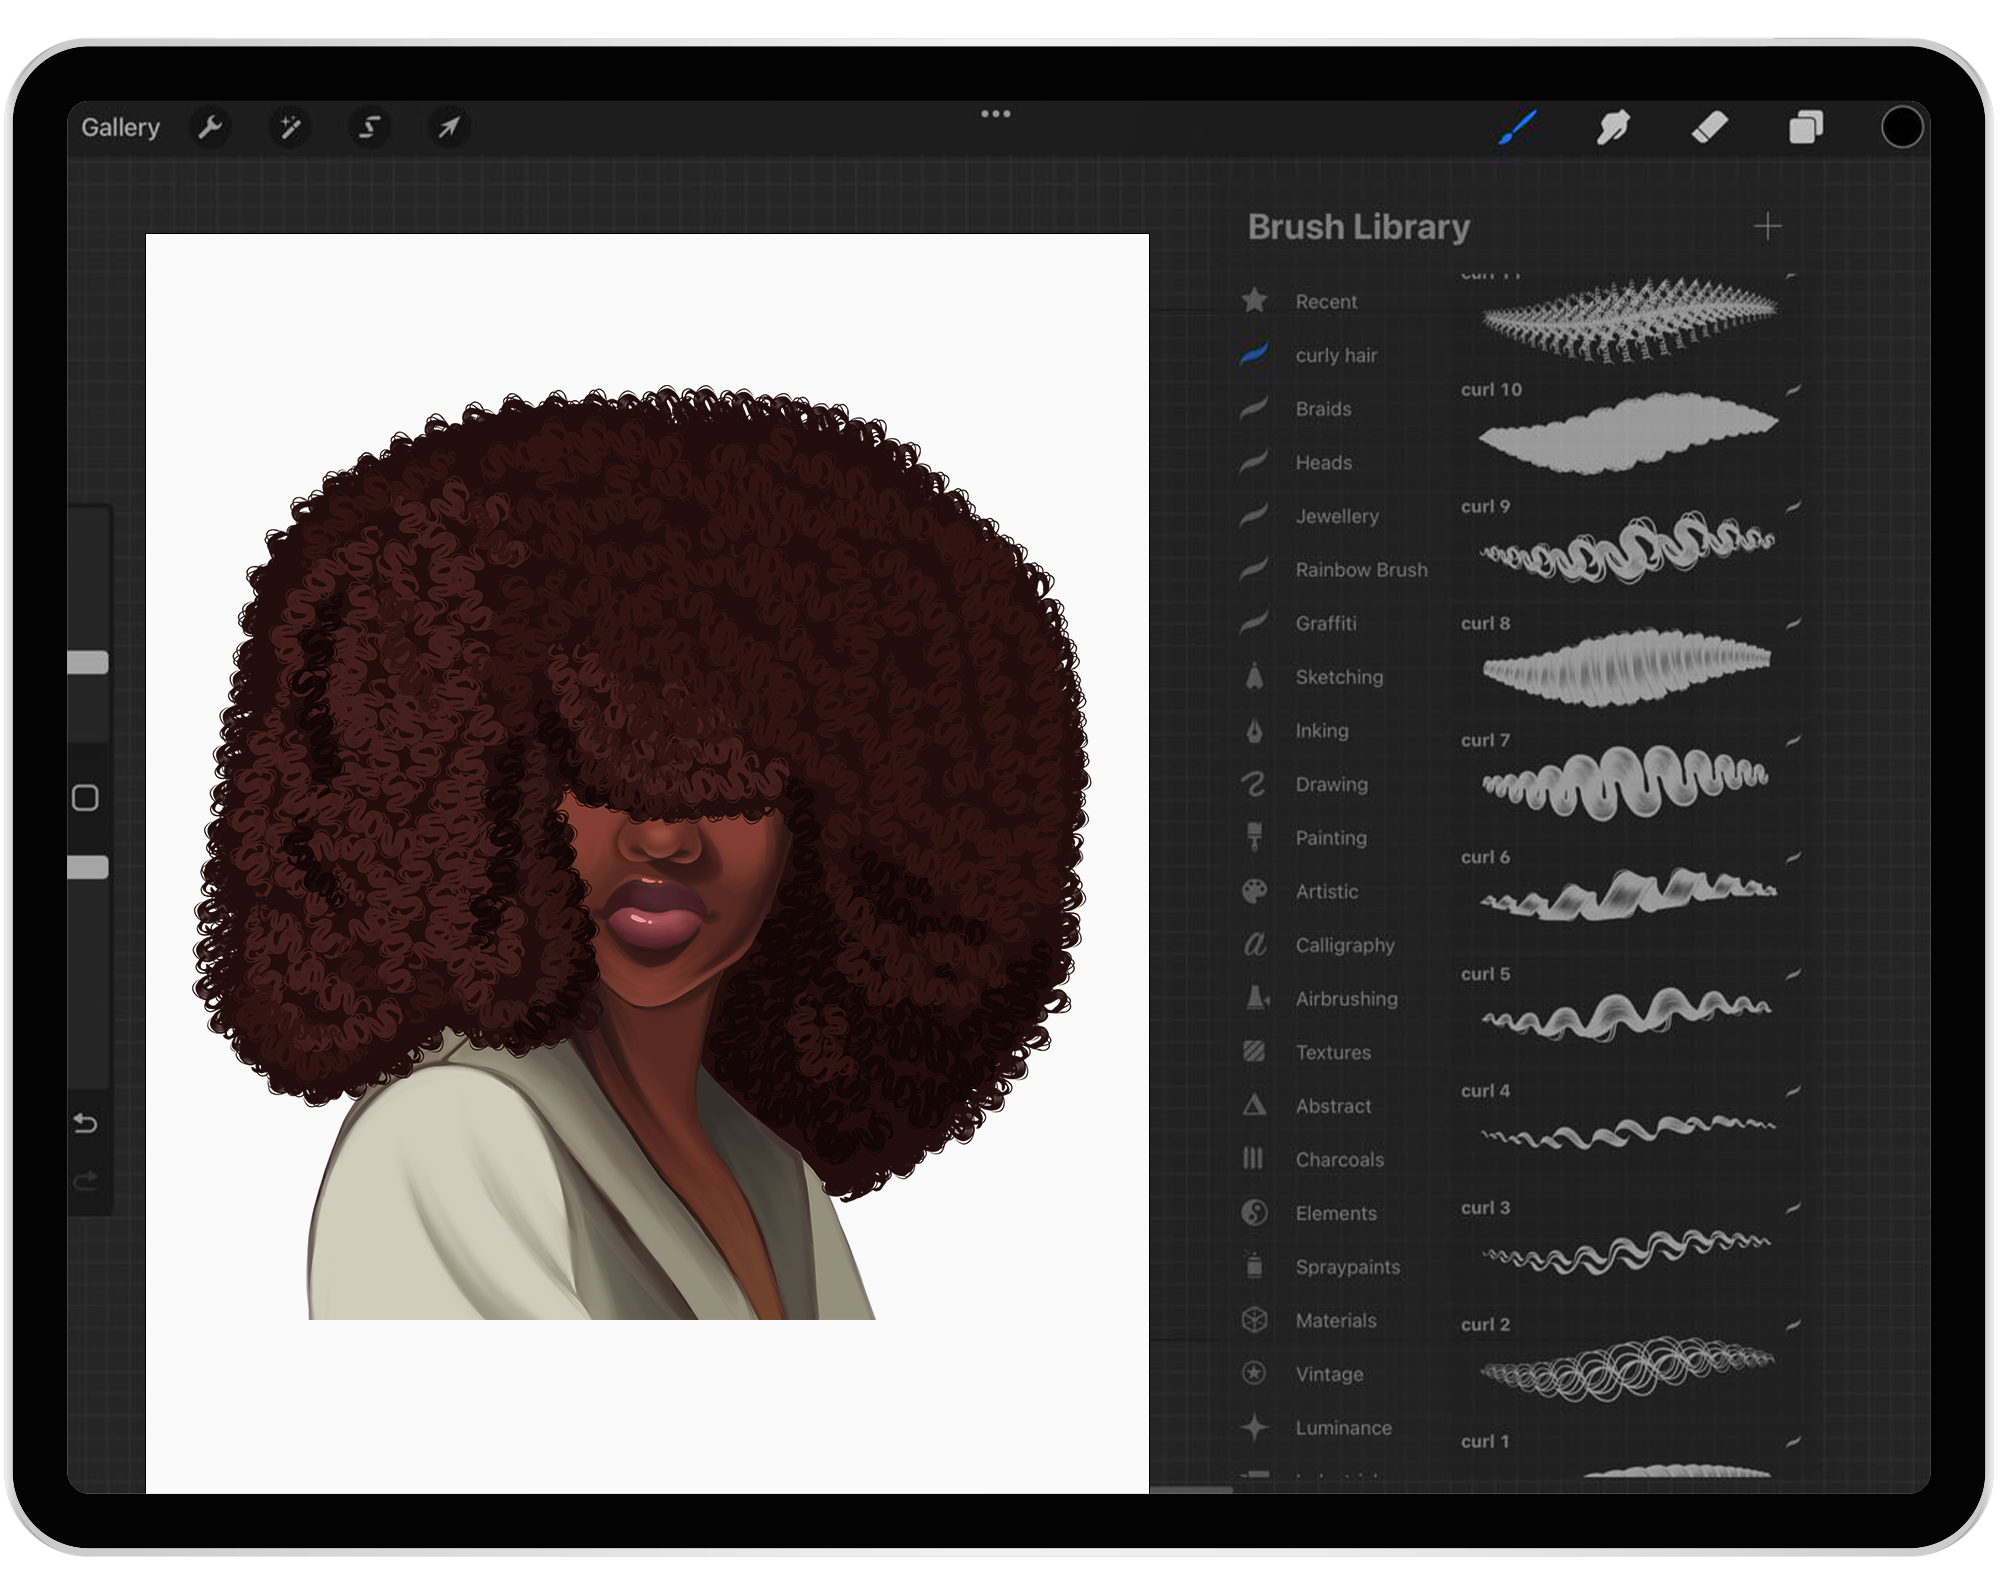Image resolution: width=2000 pixels, height=1589 pixels.
Task: Open the active color picker circle
Action: click(x=1901, y=128)
